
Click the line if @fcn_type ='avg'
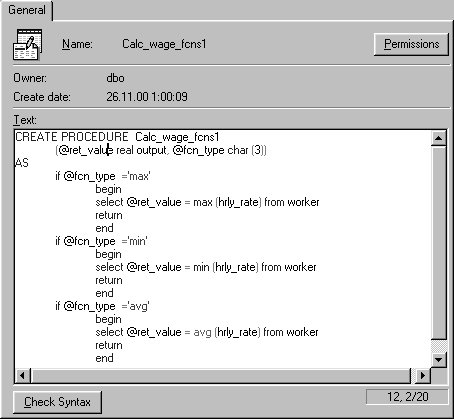[x=102, y=306]
